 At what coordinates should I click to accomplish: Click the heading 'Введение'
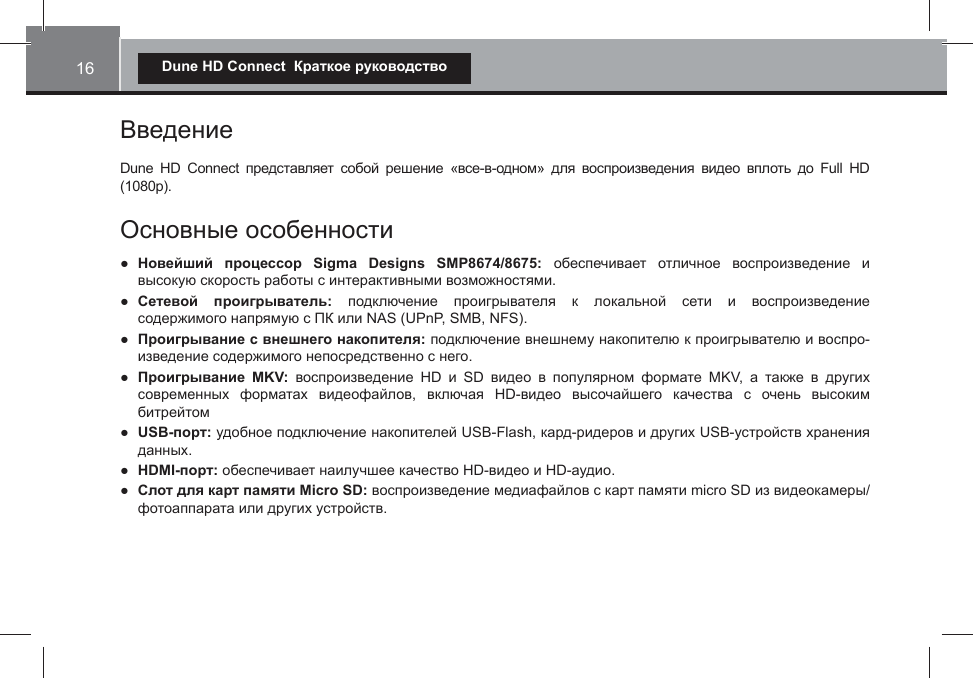[x=176, y=130]
